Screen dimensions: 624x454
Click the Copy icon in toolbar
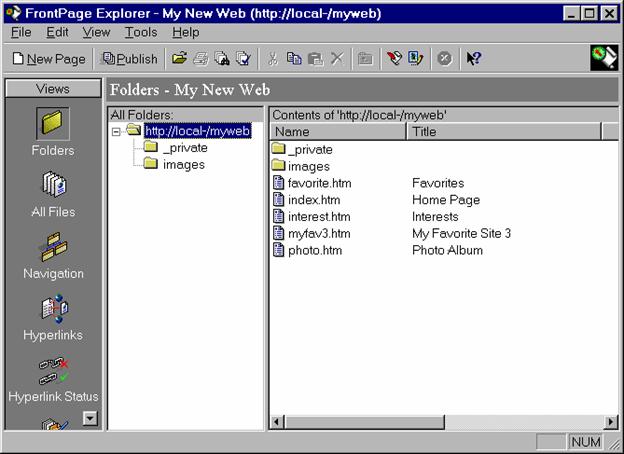295,59
